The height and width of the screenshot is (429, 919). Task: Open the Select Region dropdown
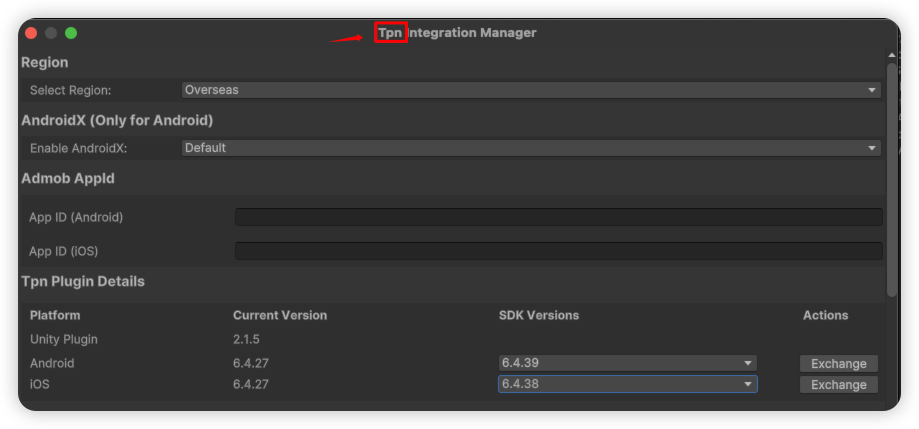[x=530, y=90]
